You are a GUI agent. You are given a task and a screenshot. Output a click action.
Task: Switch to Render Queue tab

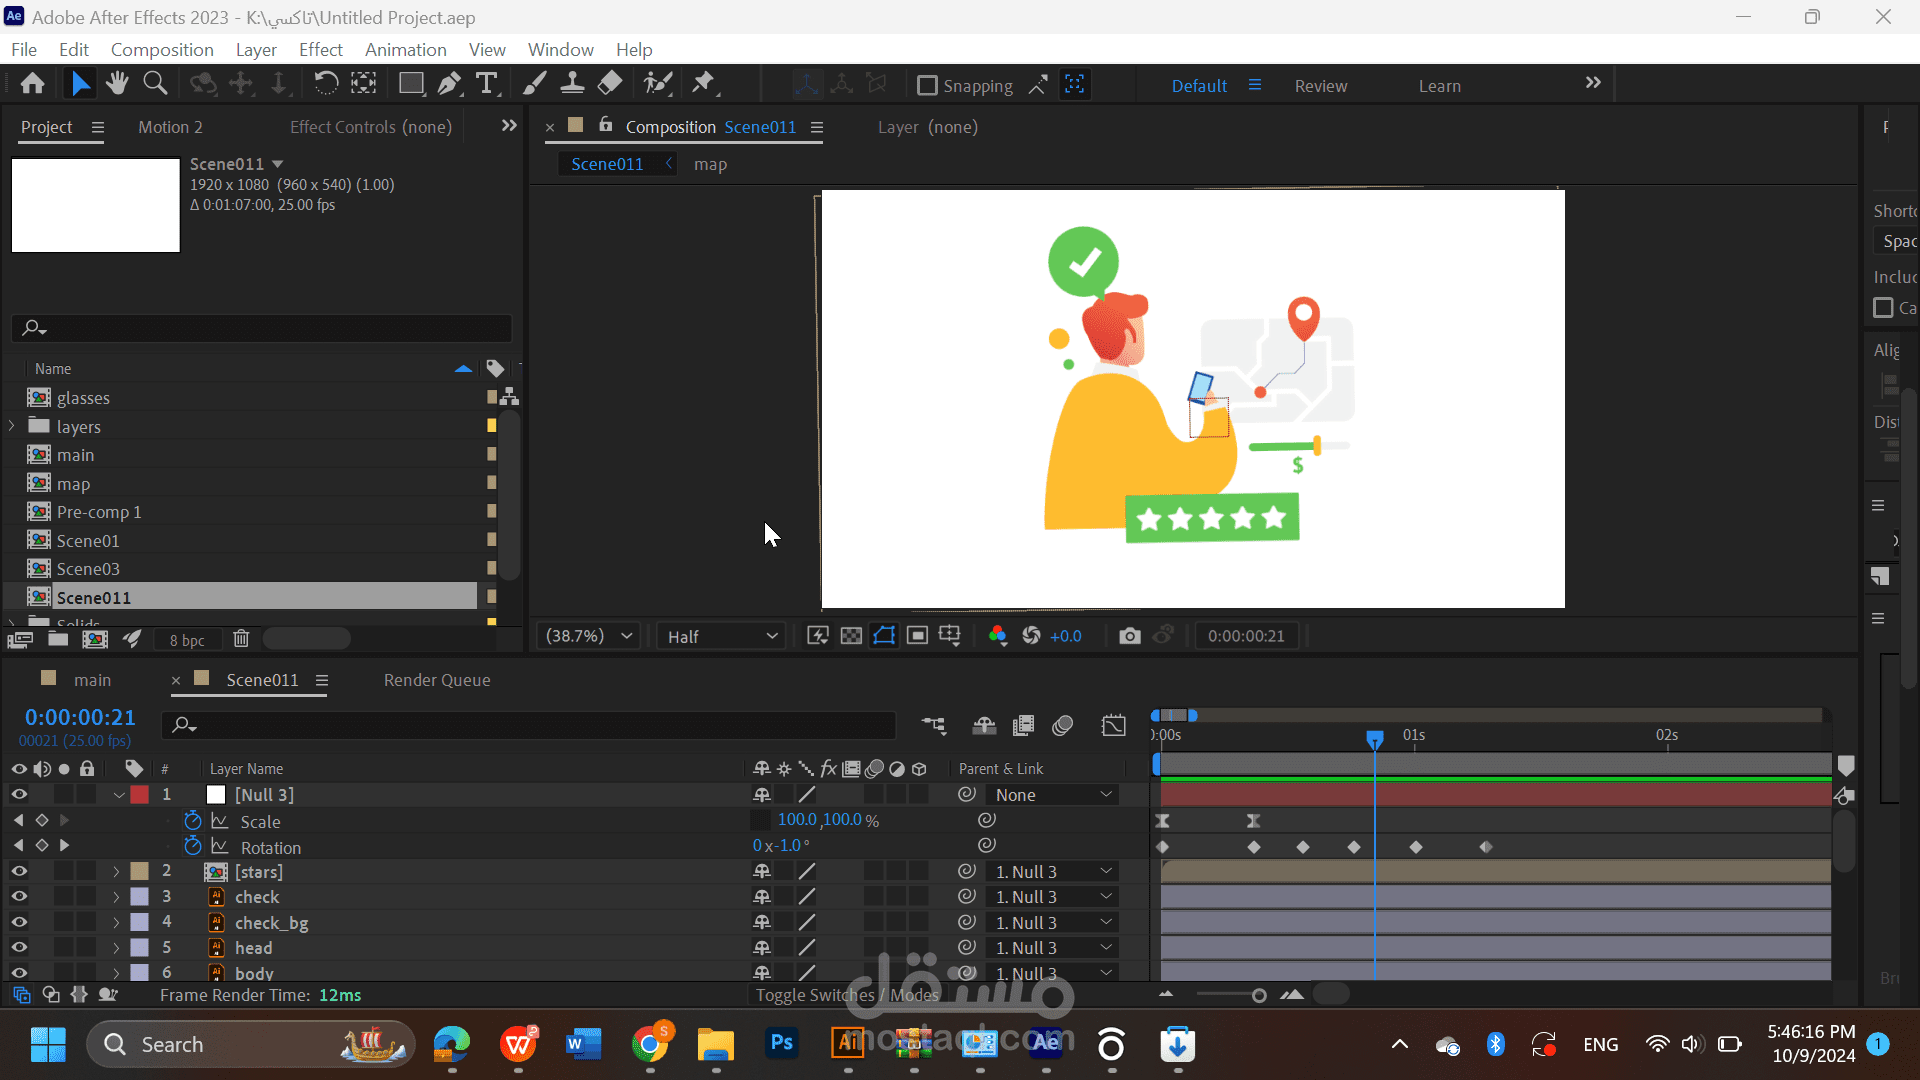click(x=437, y=680)
